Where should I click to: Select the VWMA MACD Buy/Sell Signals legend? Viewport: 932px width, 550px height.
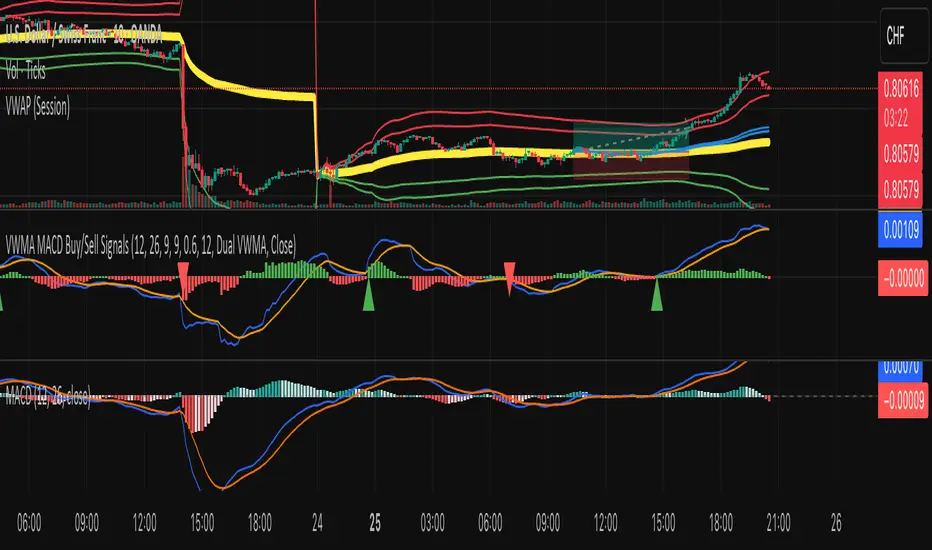click(150, 246)
